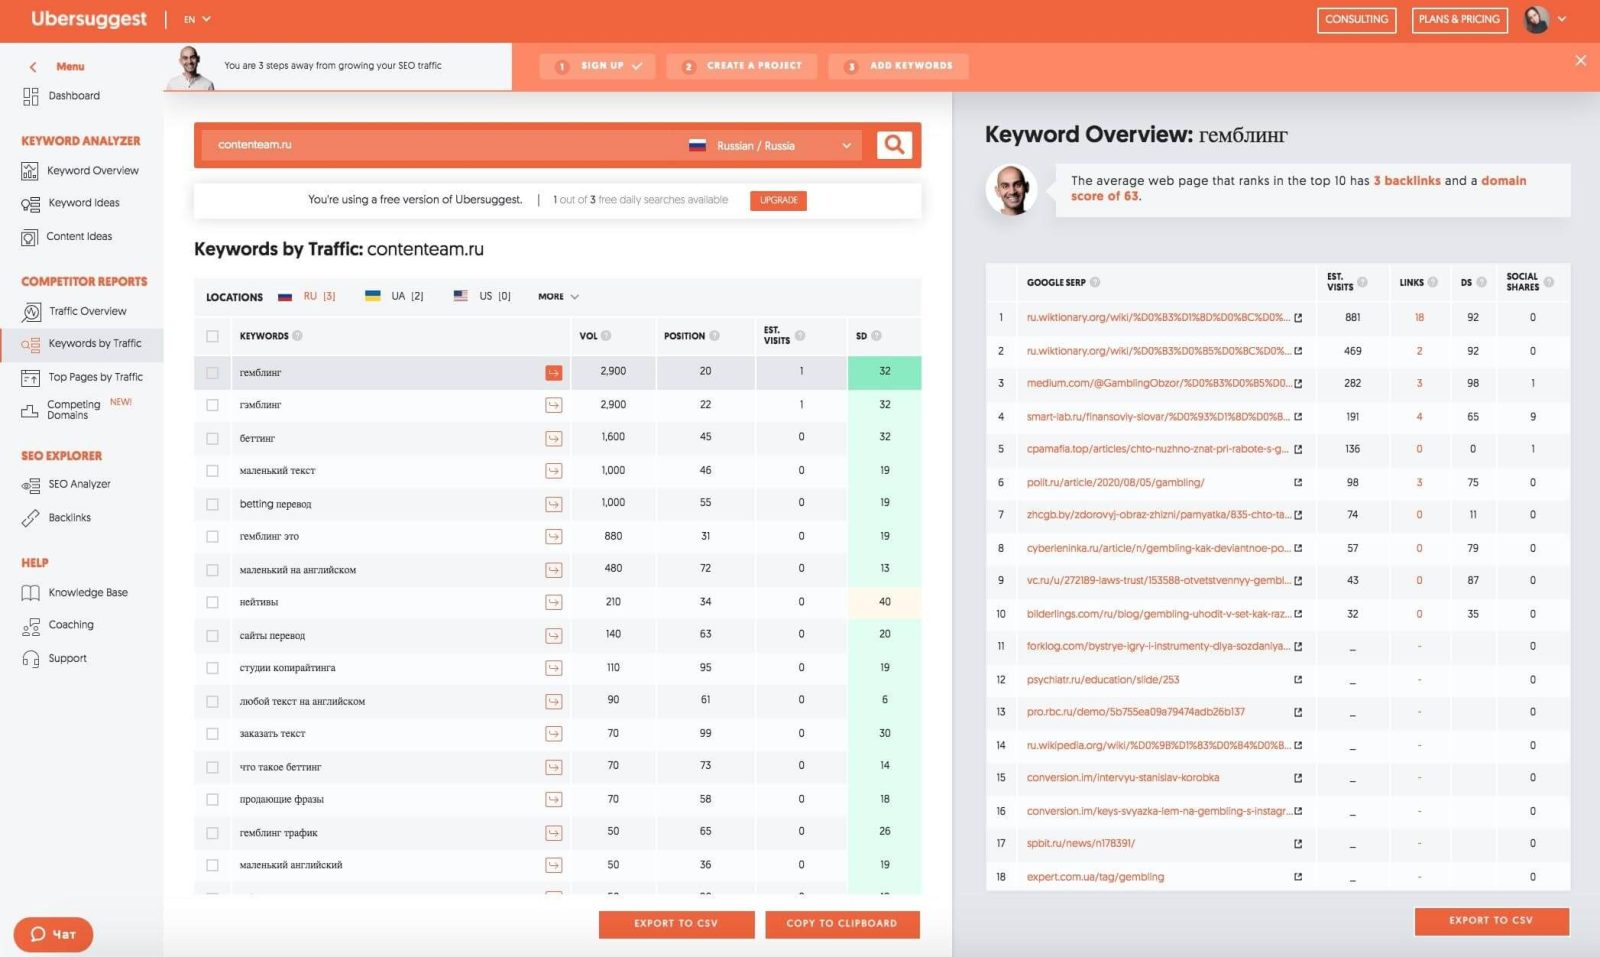Open the Russian / Russia language dropdown
1600x957 pixels.
pos(770,146)
